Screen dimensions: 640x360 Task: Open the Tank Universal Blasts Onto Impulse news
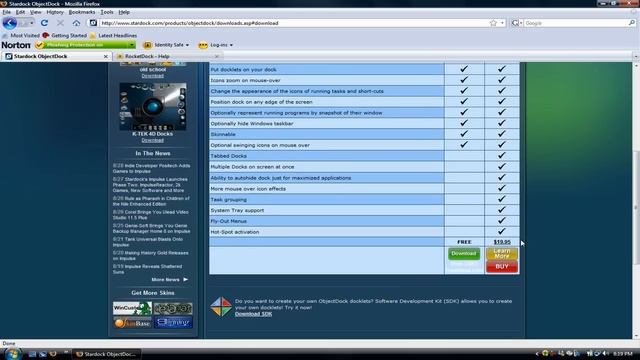point(148,242)
